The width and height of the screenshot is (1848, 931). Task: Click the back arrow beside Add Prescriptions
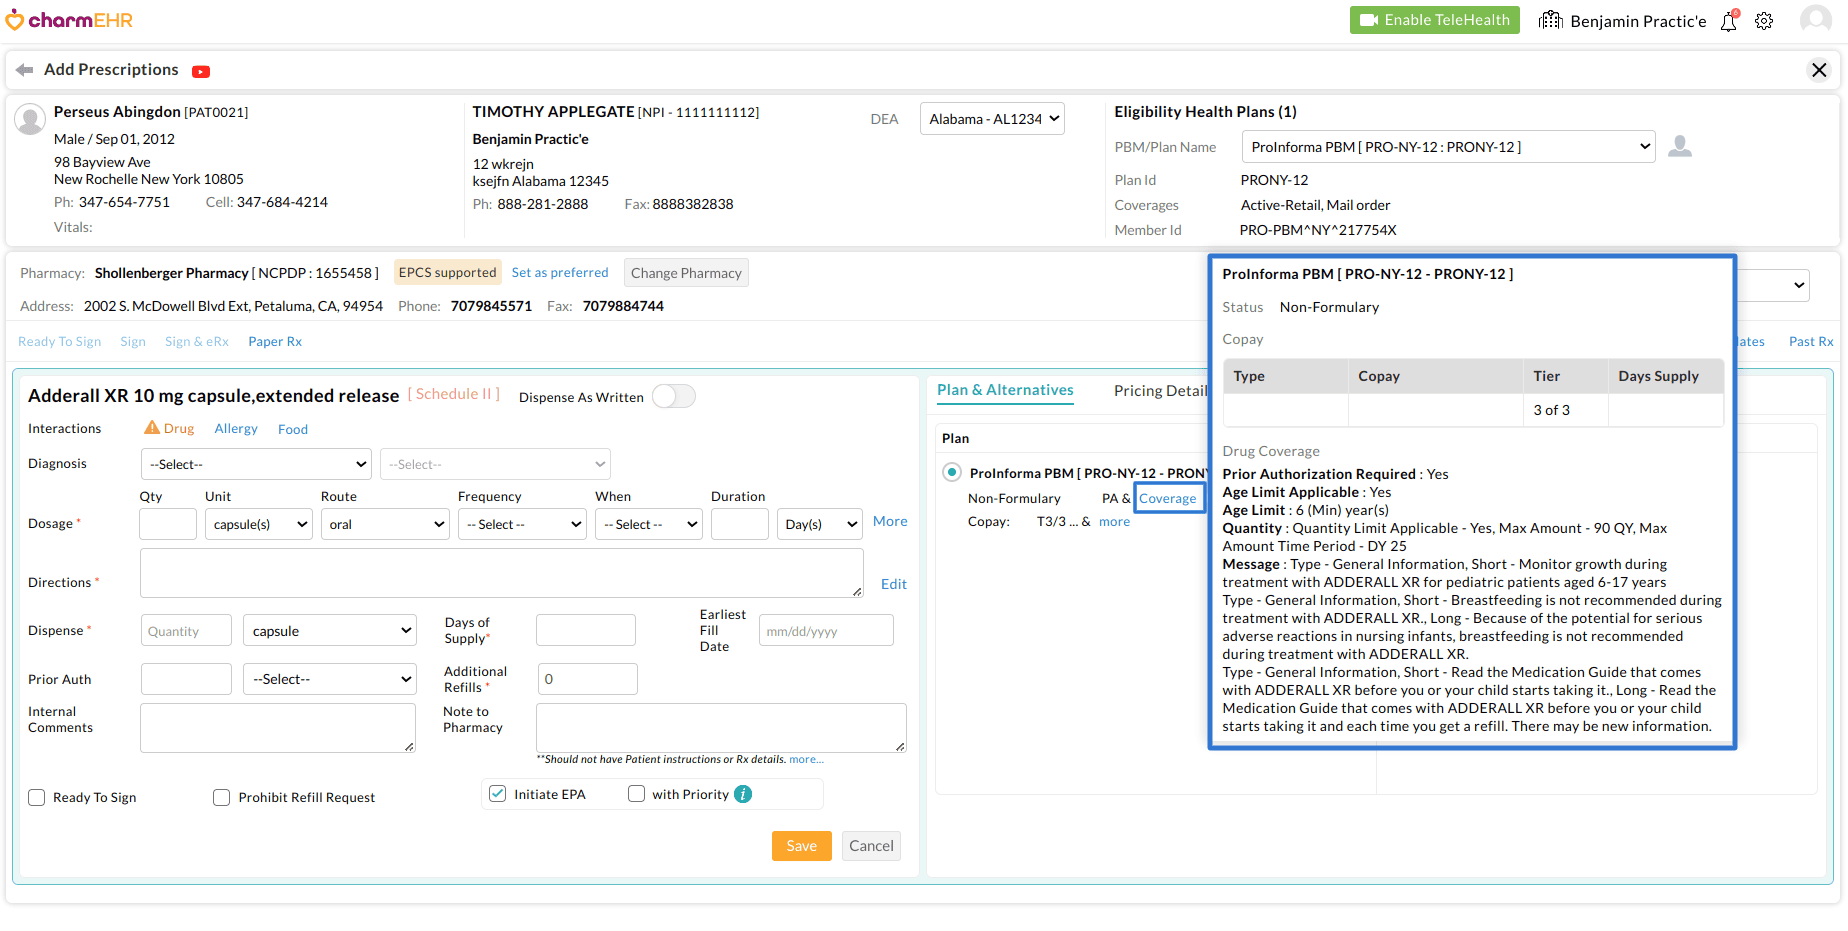(x=24, y=70)
